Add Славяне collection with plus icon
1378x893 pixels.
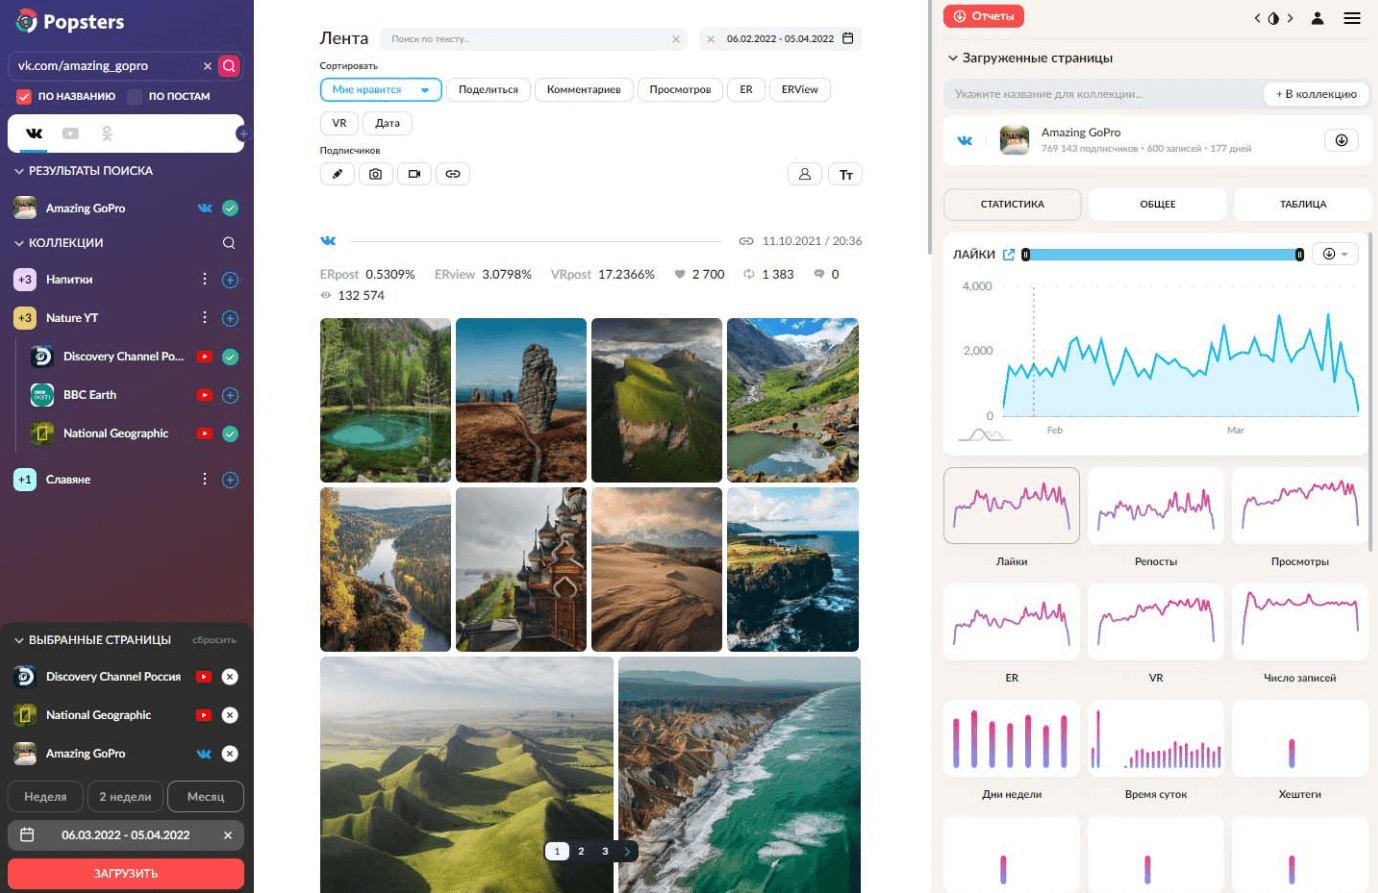pos(230,480)
